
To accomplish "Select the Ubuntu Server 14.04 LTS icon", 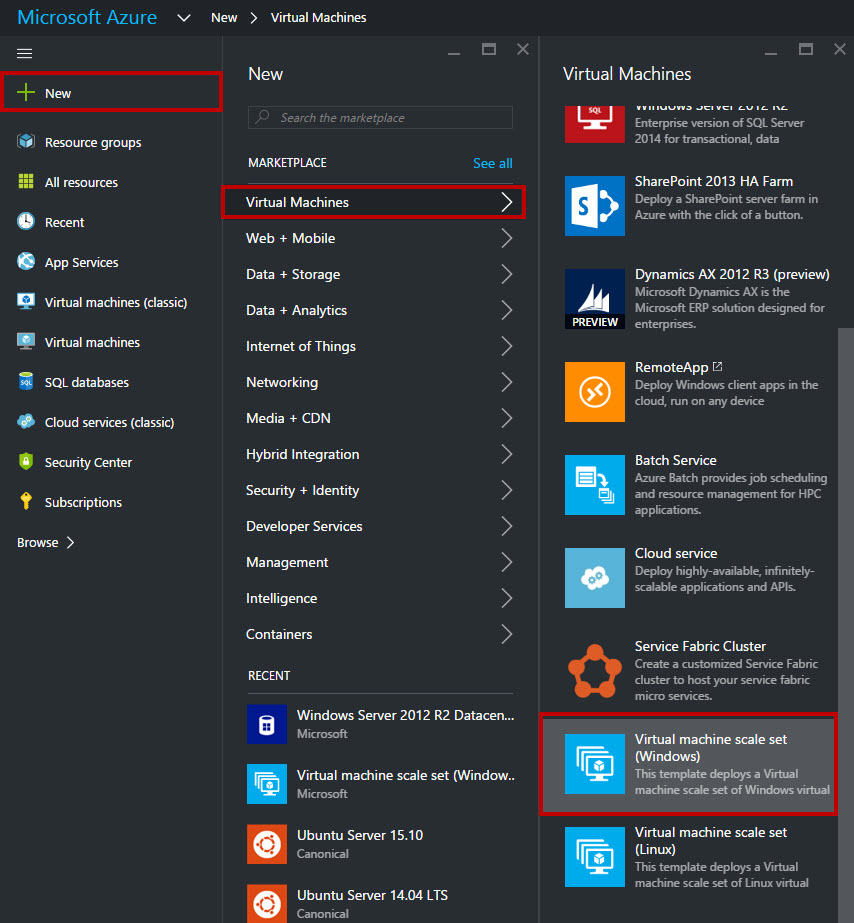I will [267, 904].
